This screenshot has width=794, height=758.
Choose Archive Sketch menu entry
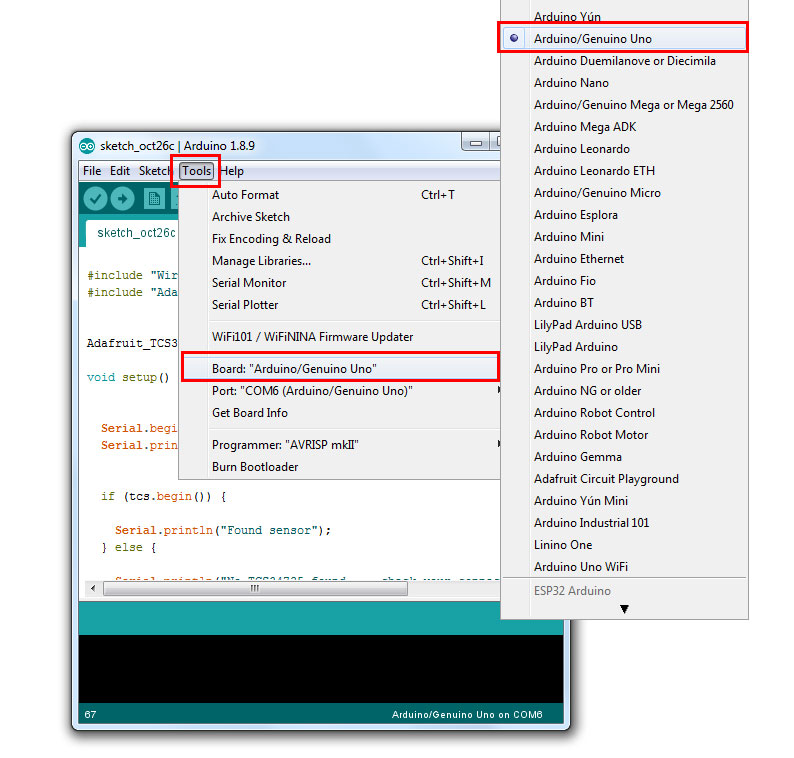(340, 217)
